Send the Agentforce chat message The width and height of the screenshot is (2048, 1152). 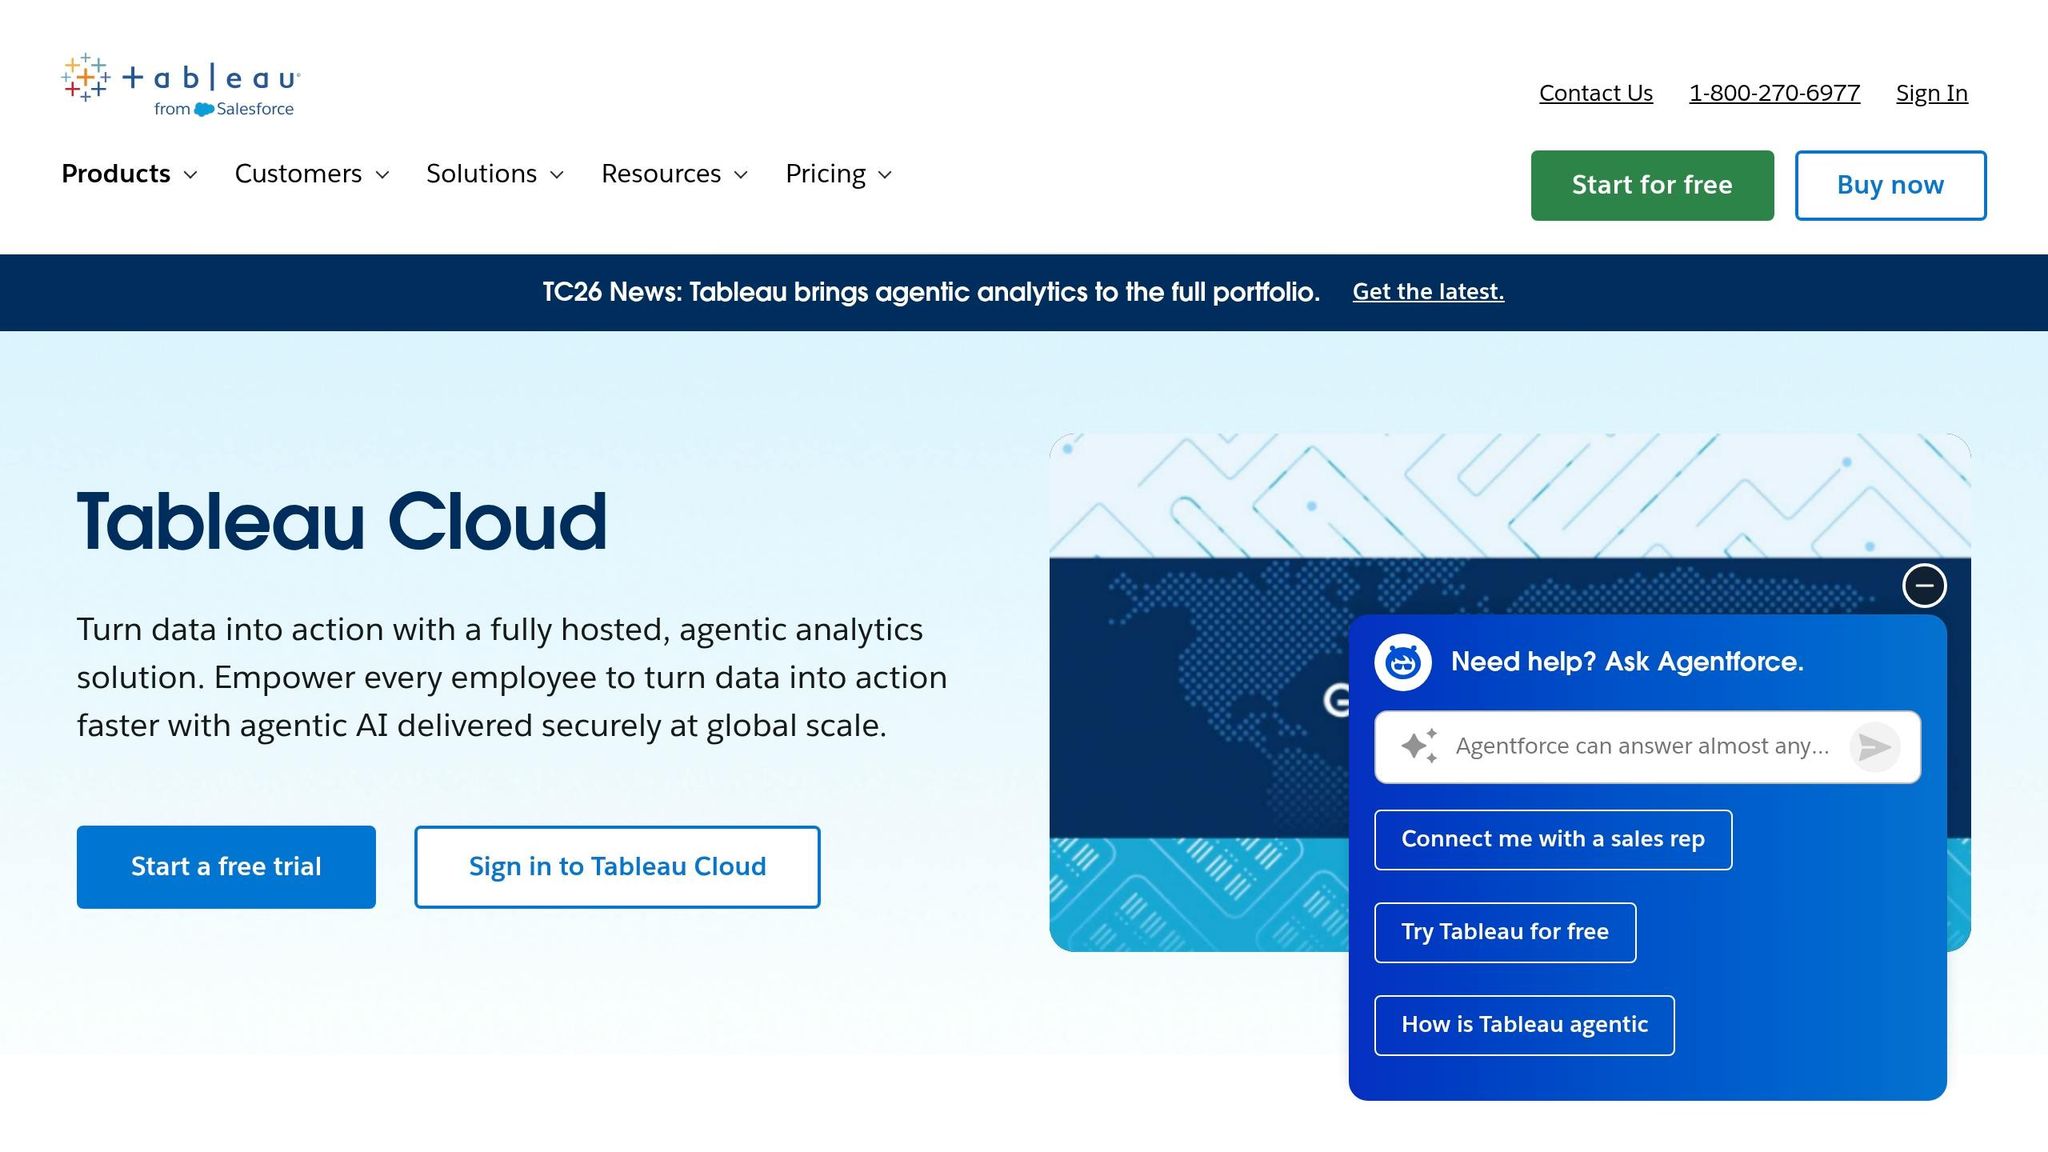tap(1874, 747)
